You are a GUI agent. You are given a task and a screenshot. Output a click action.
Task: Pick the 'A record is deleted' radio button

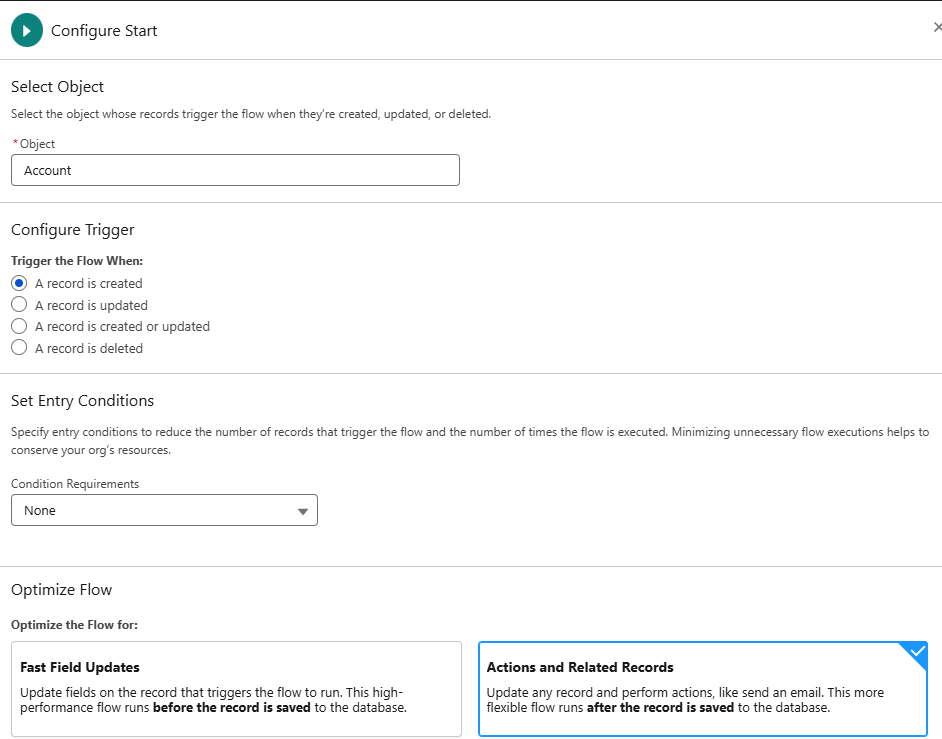click(19, 348)
